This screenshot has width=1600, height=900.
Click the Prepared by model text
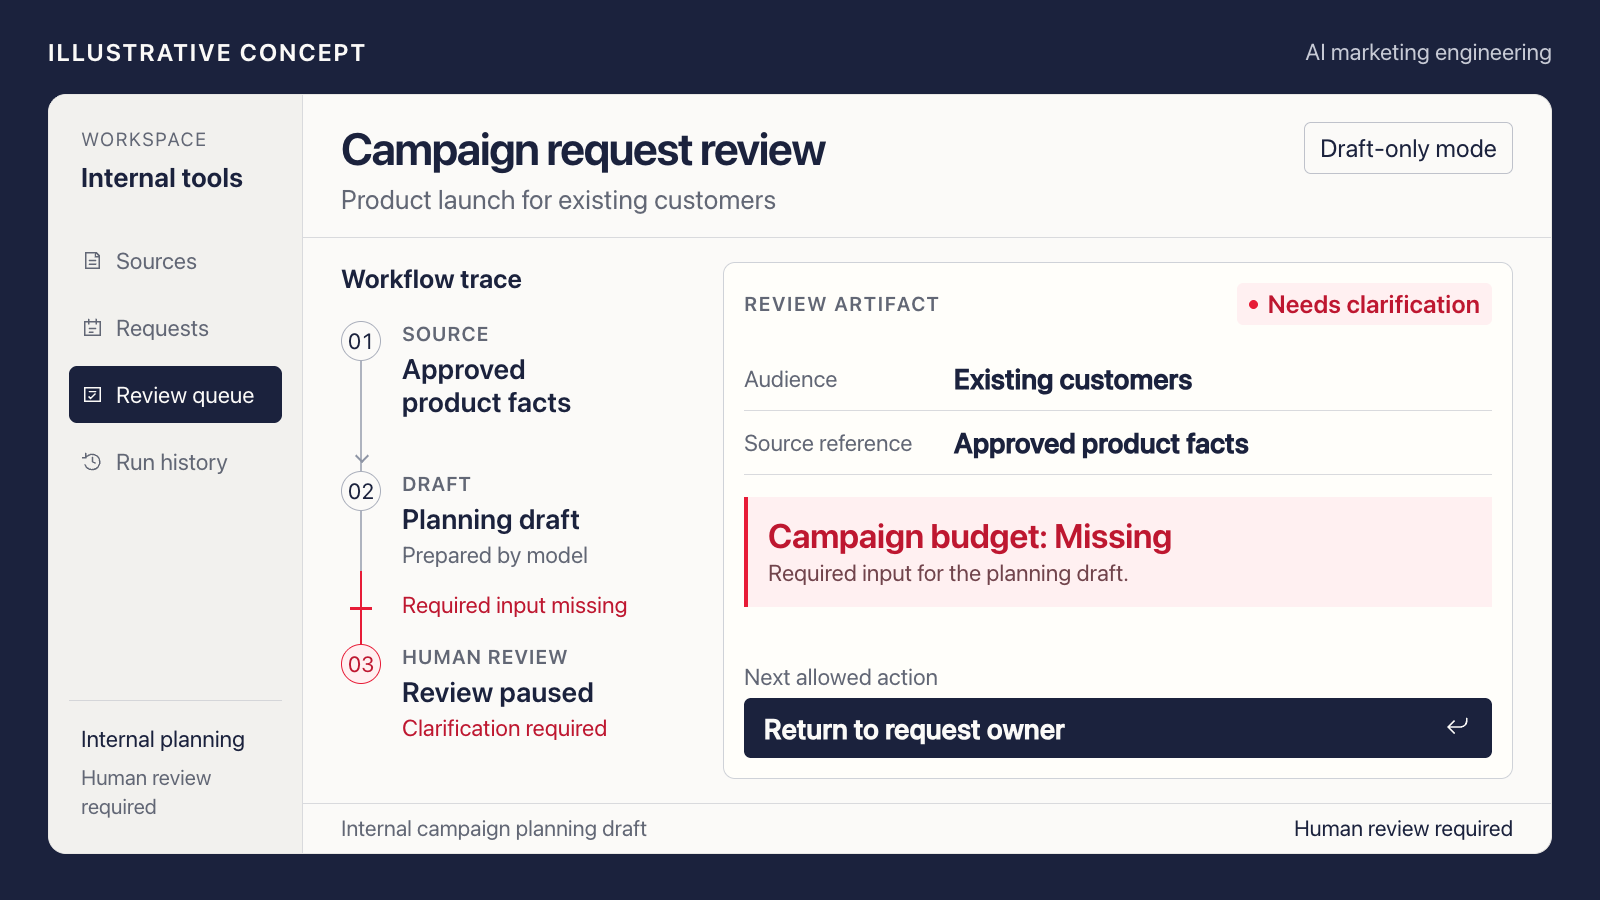[x=495, y=555]
